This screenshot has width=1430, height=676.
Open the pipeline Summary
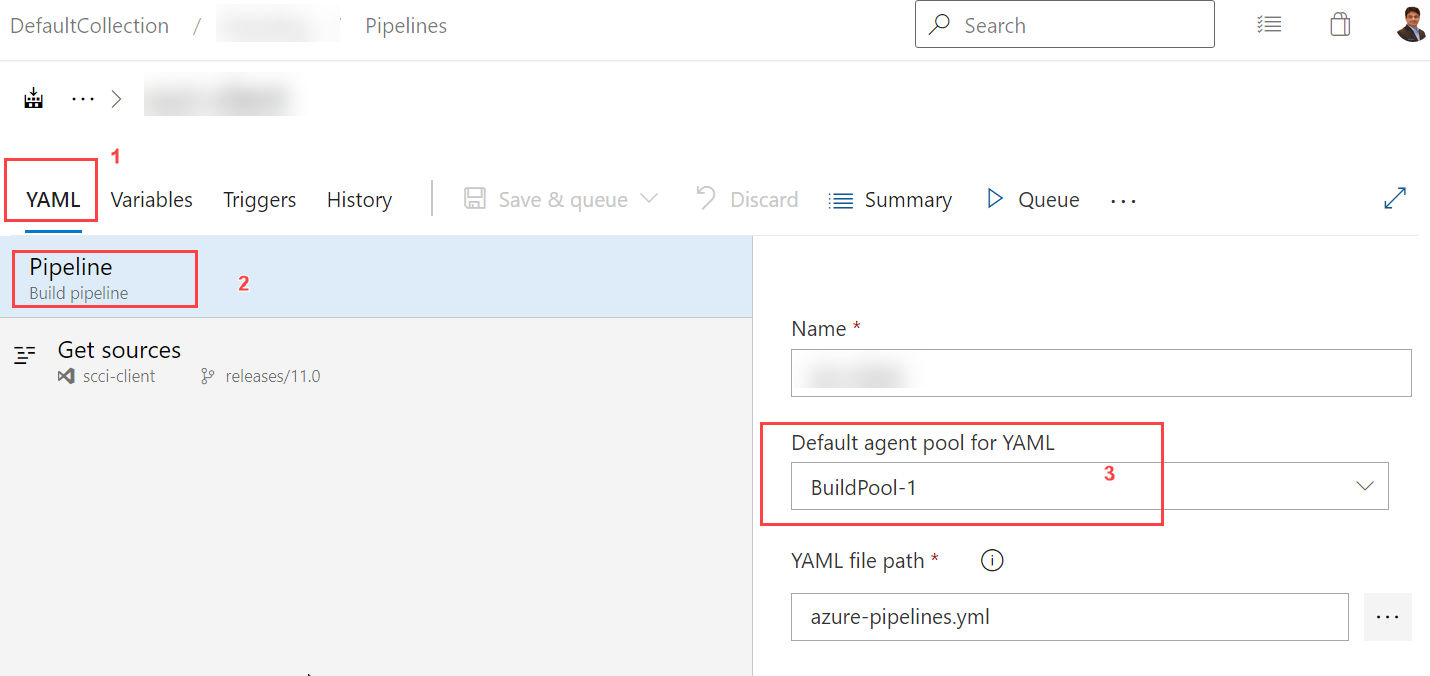click(890, 200)
